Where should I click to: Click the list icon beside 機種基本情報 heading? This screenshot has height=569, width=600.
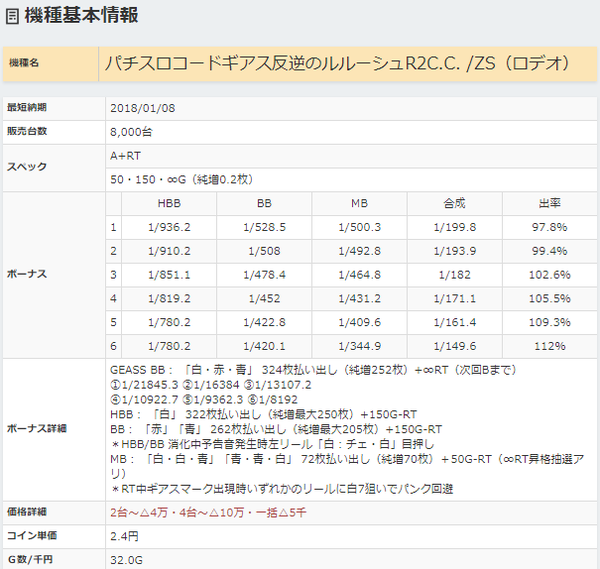[x=12, y=16]
